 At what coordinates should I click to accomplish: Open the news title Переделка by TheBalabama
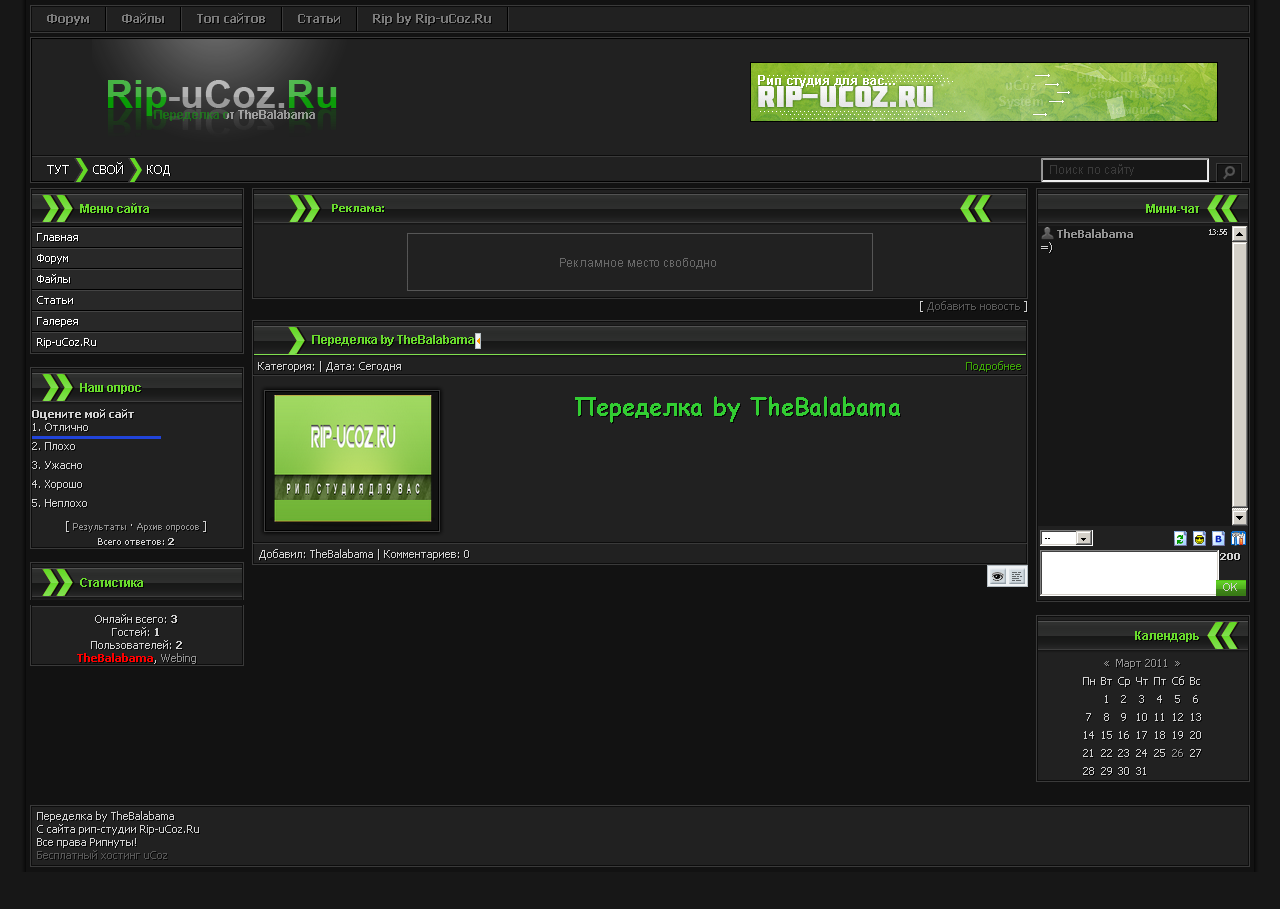(x=392, y=340)
